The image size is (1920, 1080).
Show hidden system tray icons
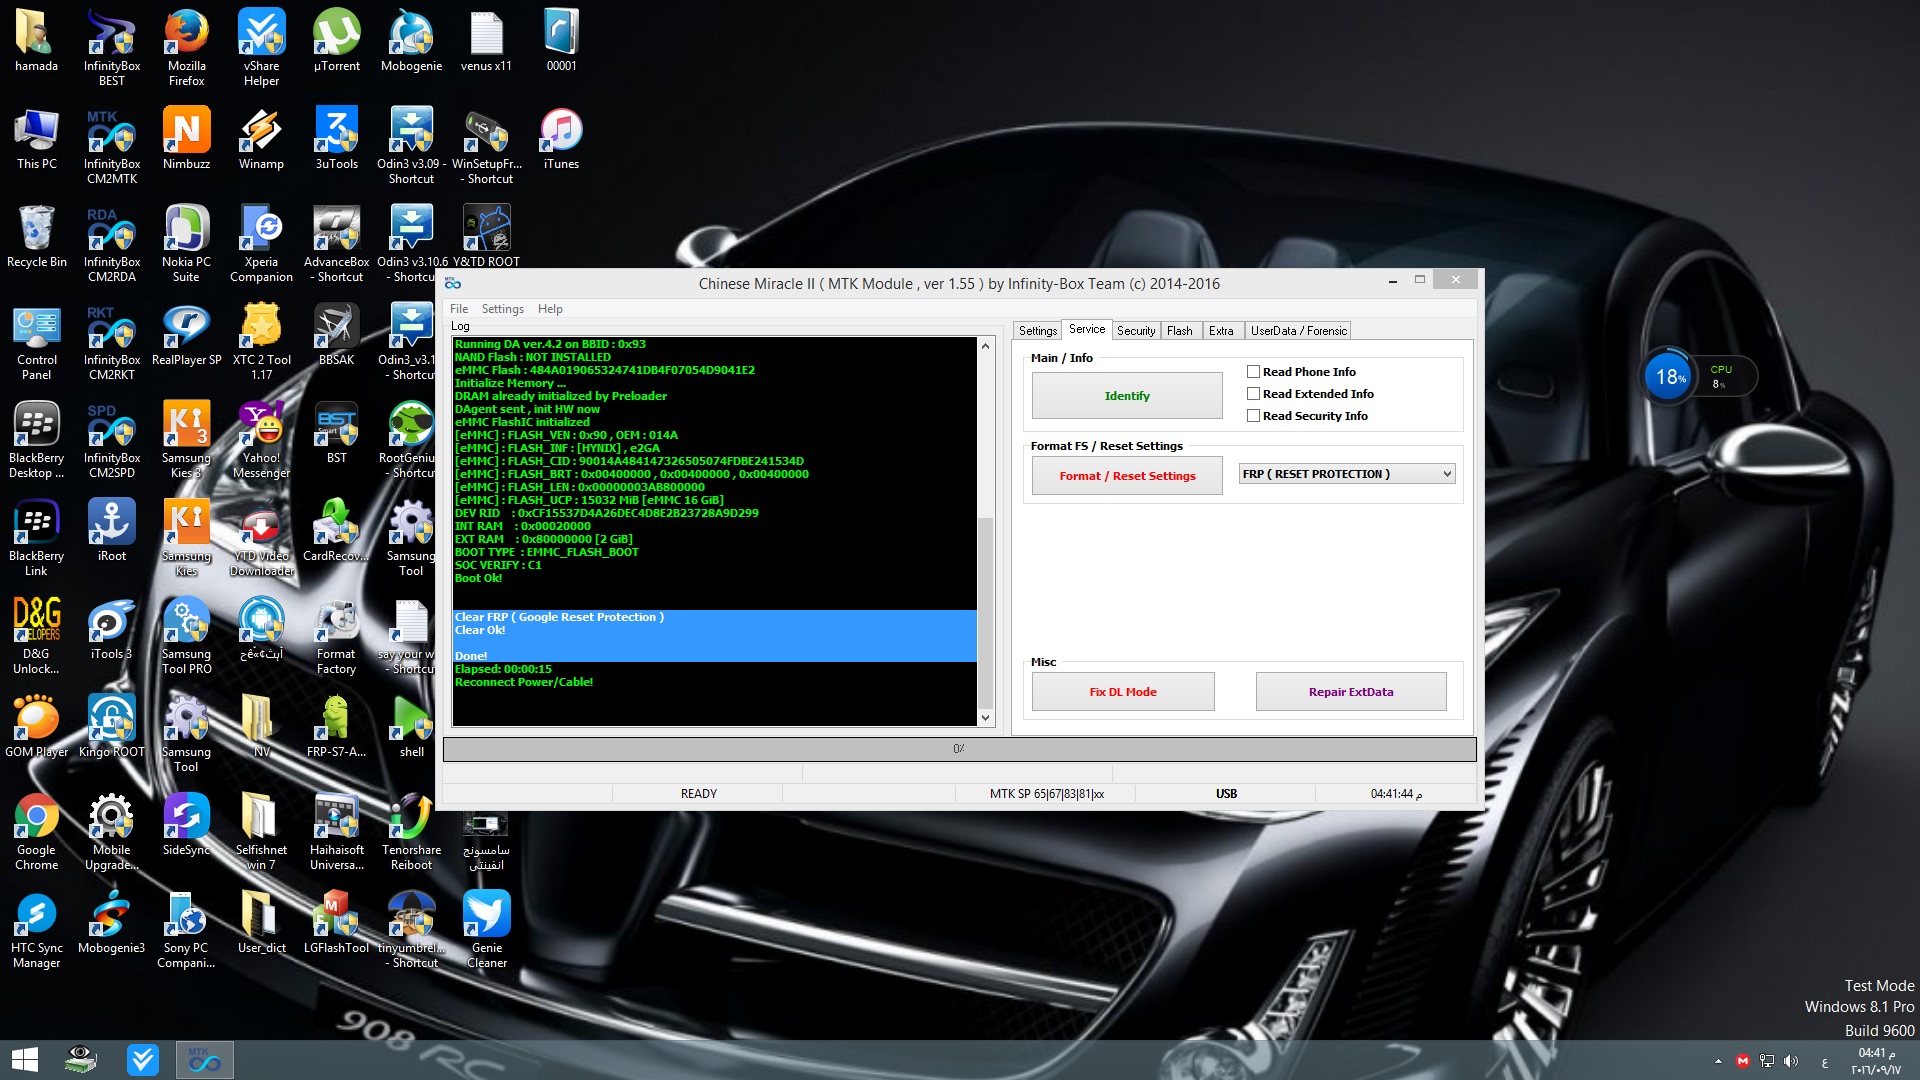click(1718, 1061)
